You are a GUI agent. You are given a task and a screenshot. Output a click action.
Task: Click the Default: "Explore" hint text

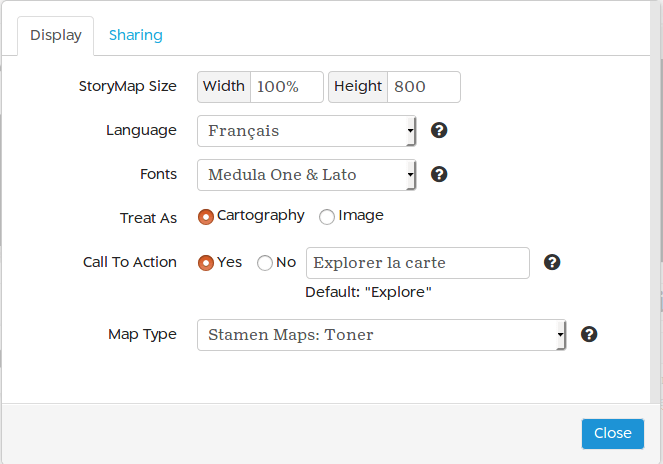pyautogui.click(x=368, y=292)
